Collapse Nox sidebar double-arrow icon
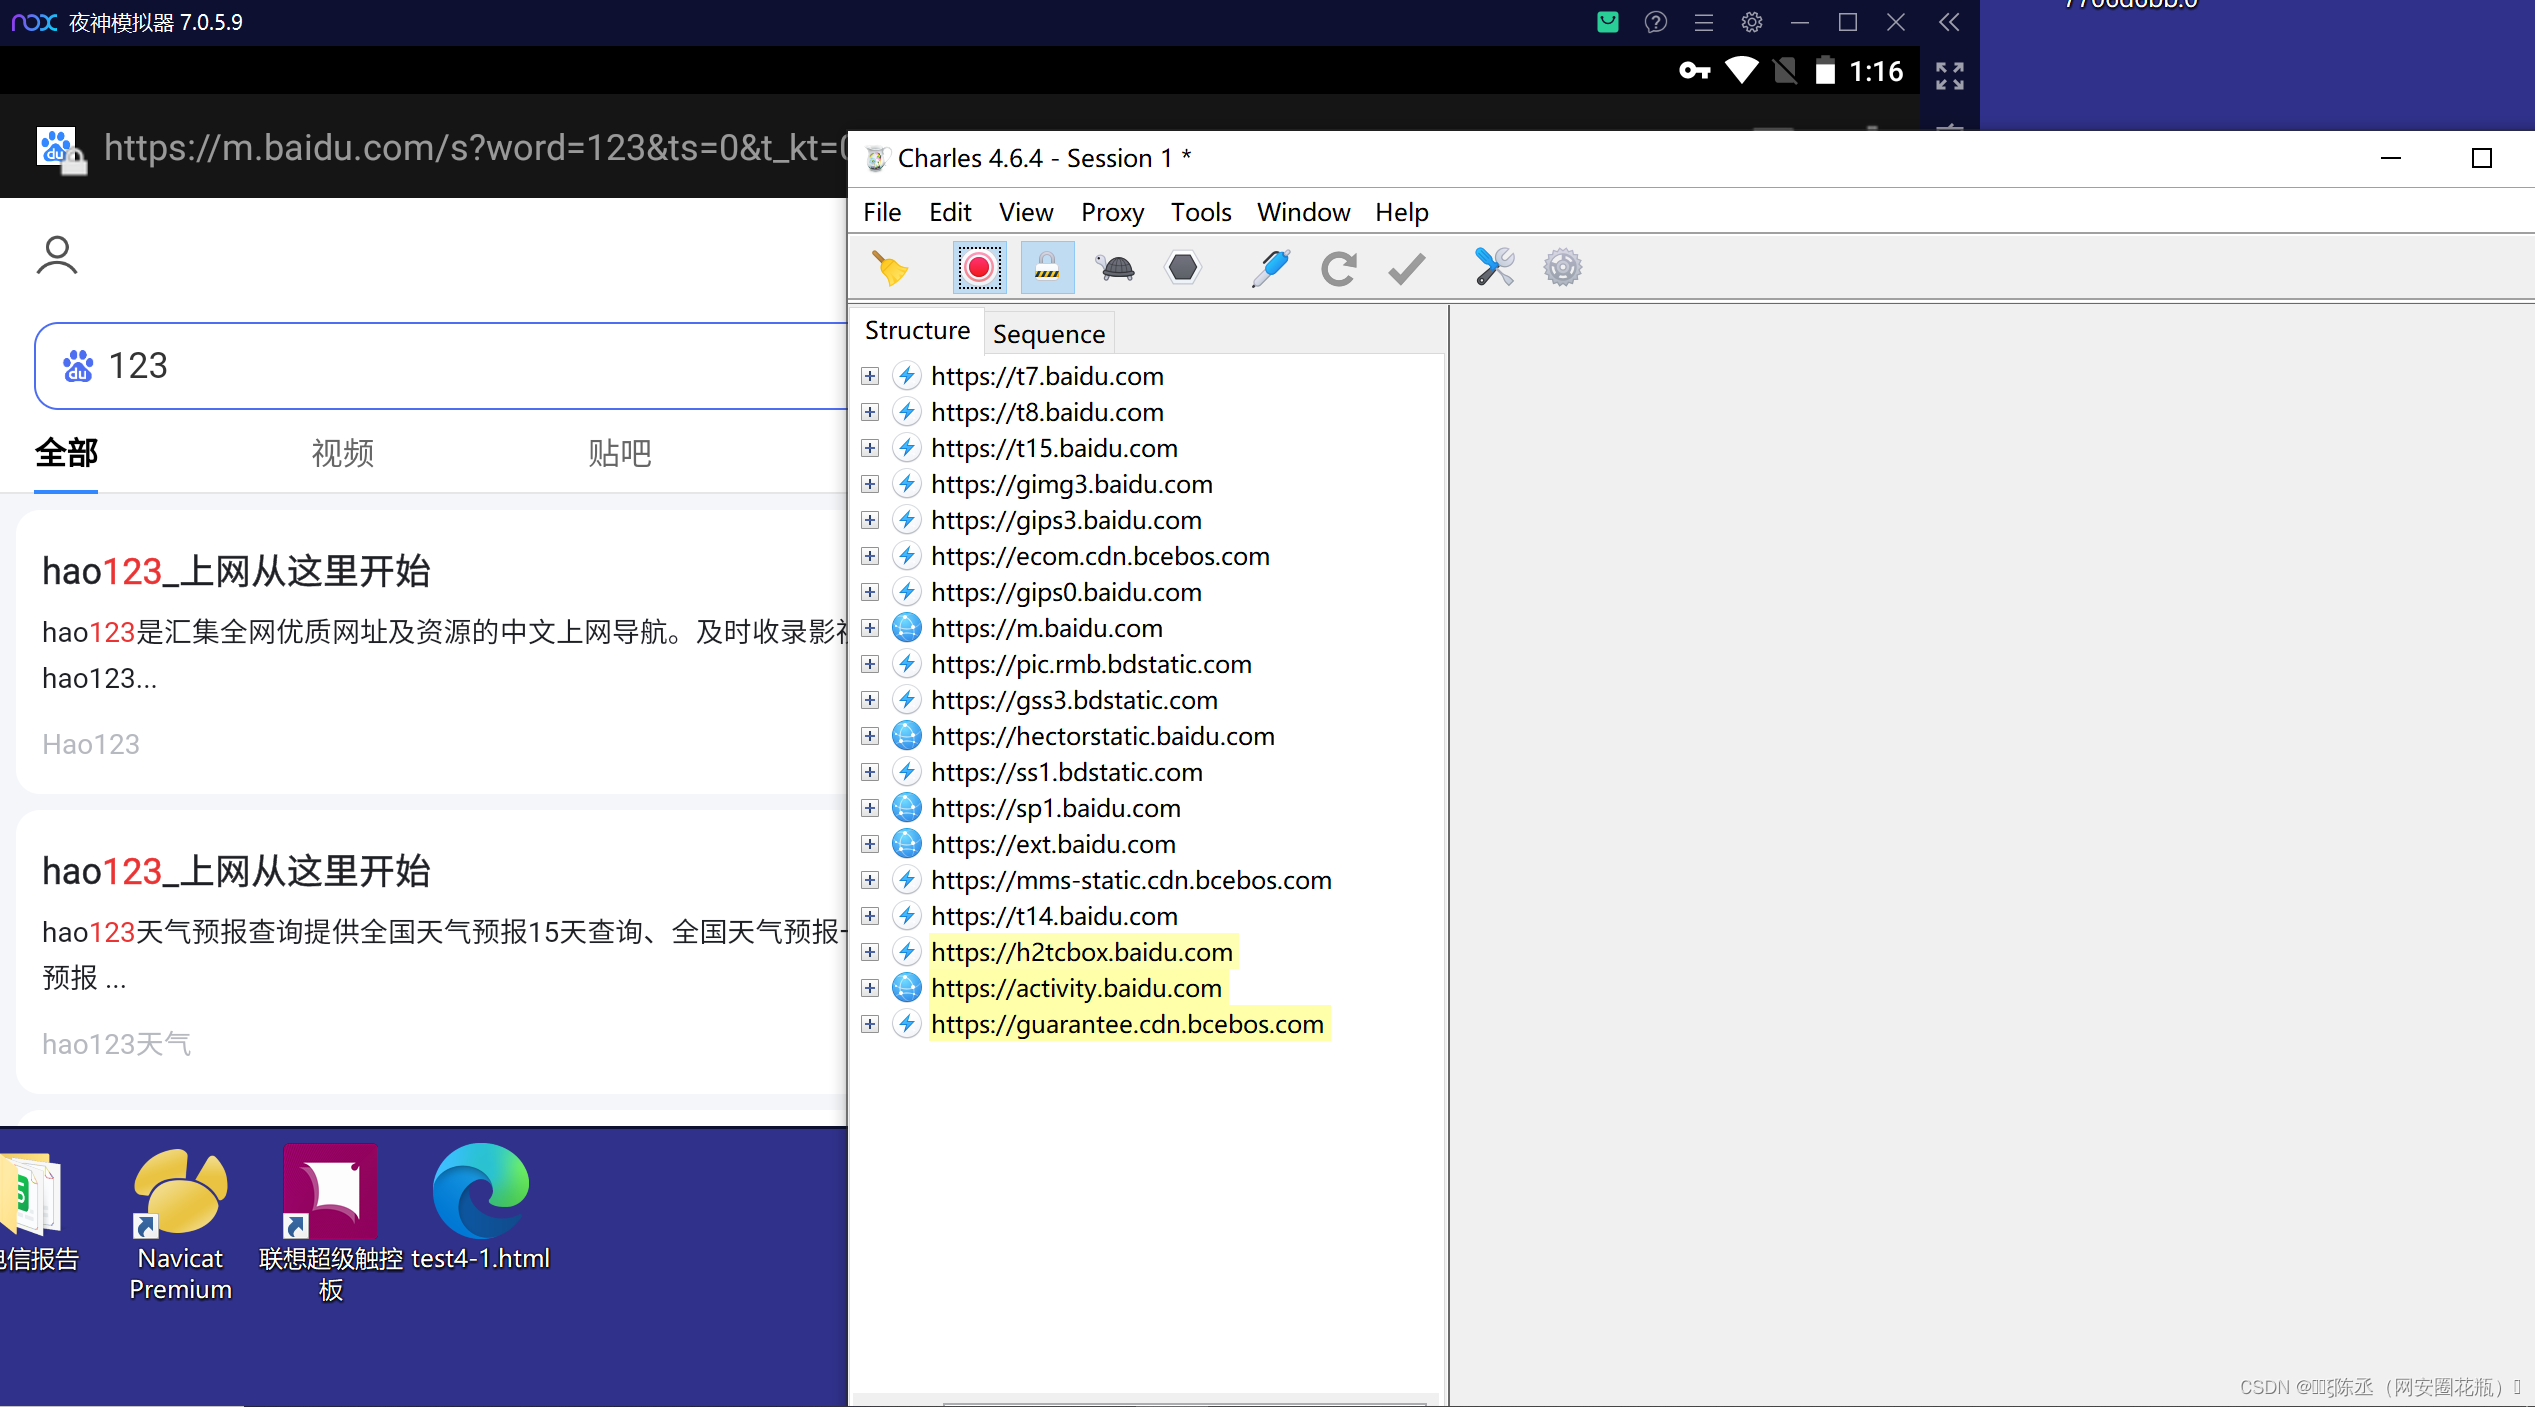The height and width of the screenshot is (1407, 2535). tap(1949, 22)
